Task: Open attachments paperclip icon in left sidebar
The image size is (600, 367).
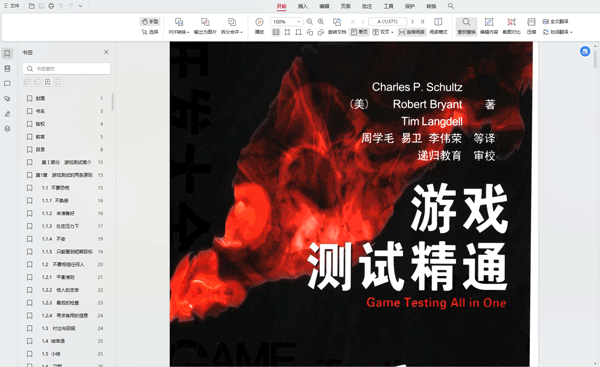Action: tap(7, 99)
